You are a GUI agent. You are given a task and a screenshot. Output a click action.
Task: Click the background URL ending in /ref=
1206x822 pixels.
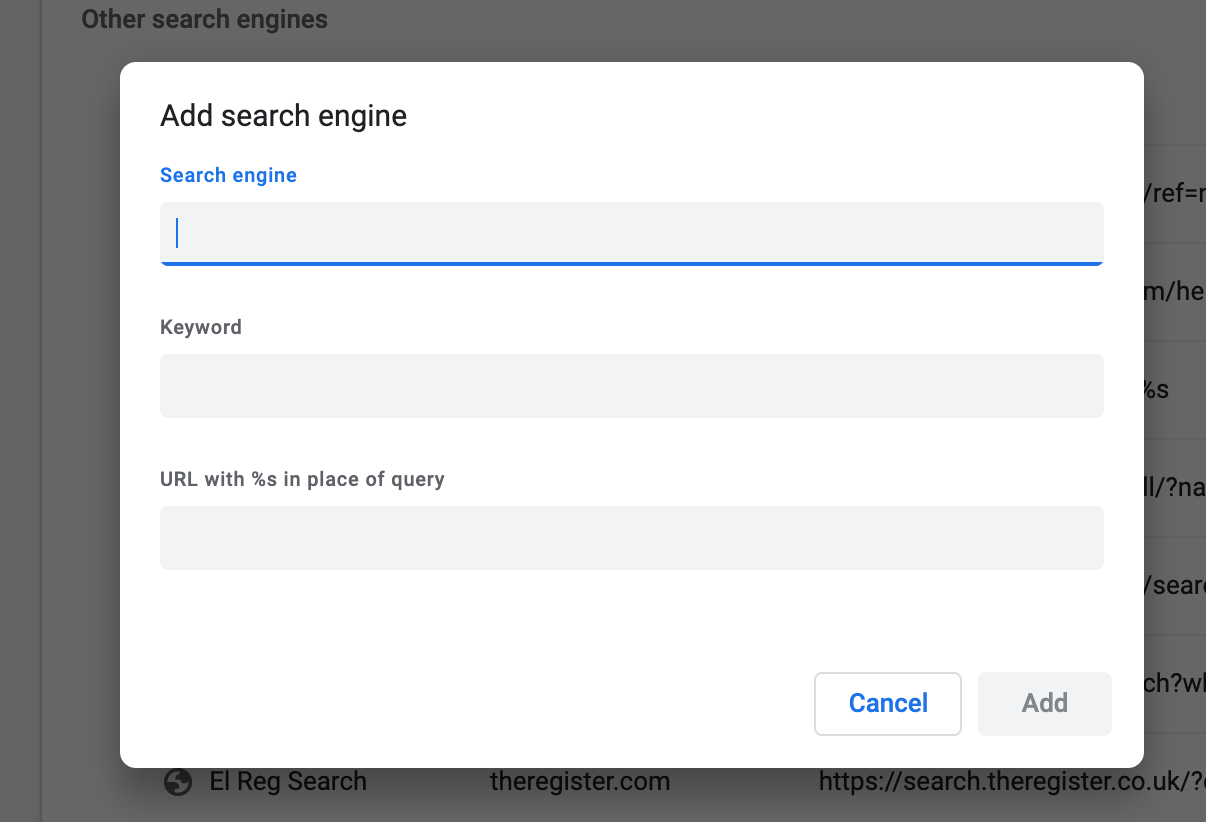tap(1175, 194)
